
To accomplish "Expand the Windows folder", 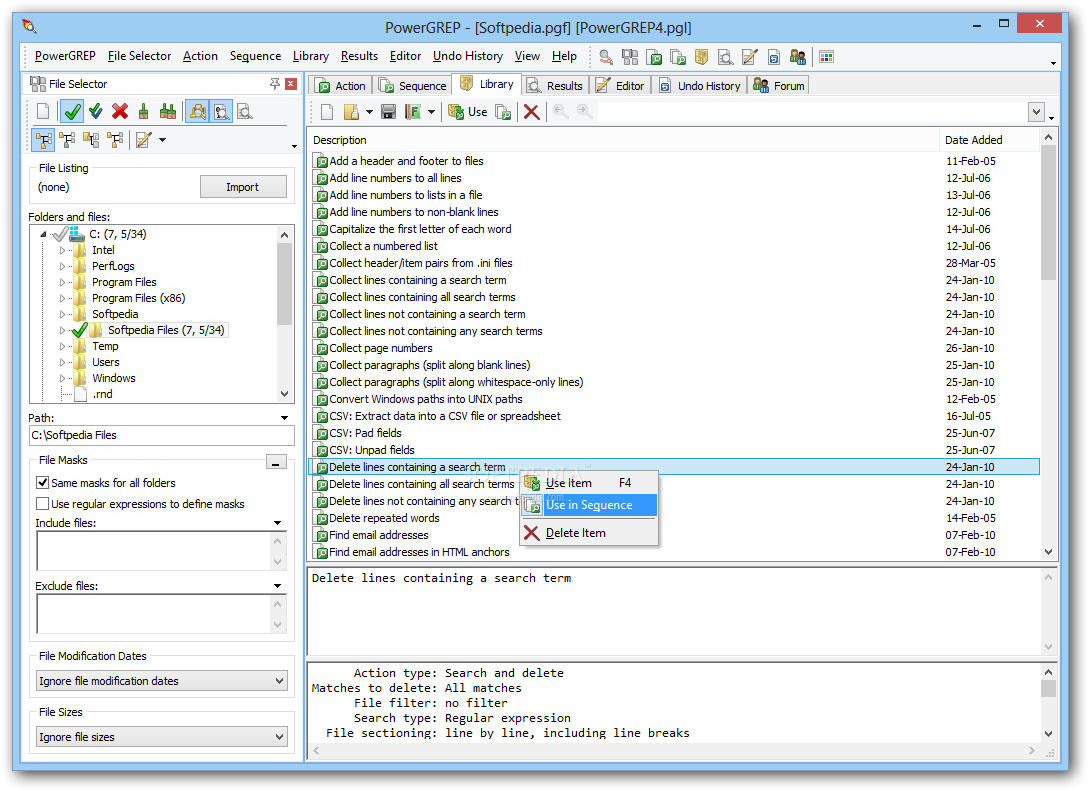I will click(x=62, y=378).
